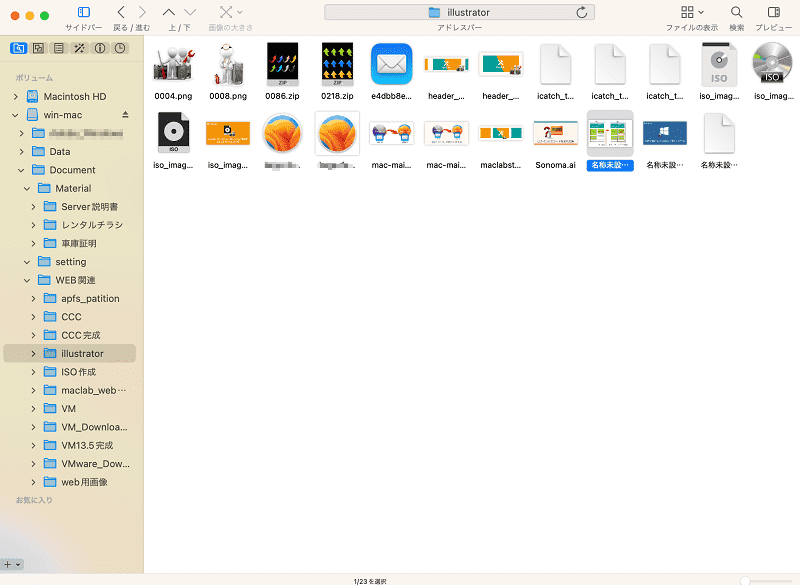The image size is (800, 585).
Task: Collapse the Material folder tree
Action: [27, 188]
